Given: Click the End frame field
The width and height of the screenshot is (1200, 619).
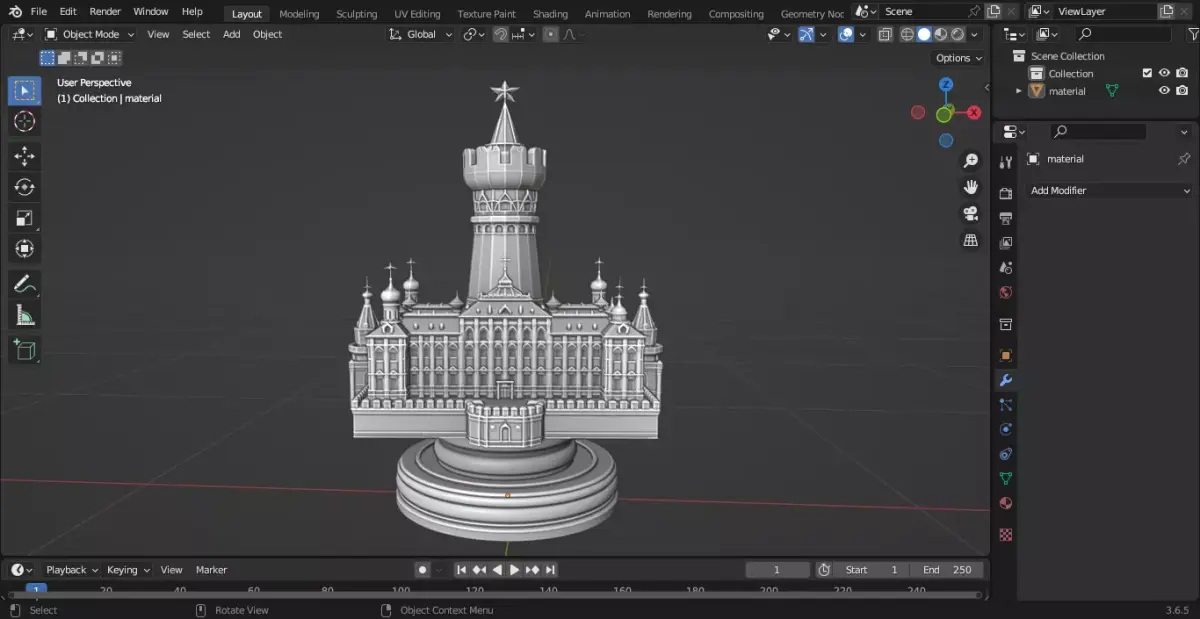Looking at the screenshot, I should click(948, 570).
